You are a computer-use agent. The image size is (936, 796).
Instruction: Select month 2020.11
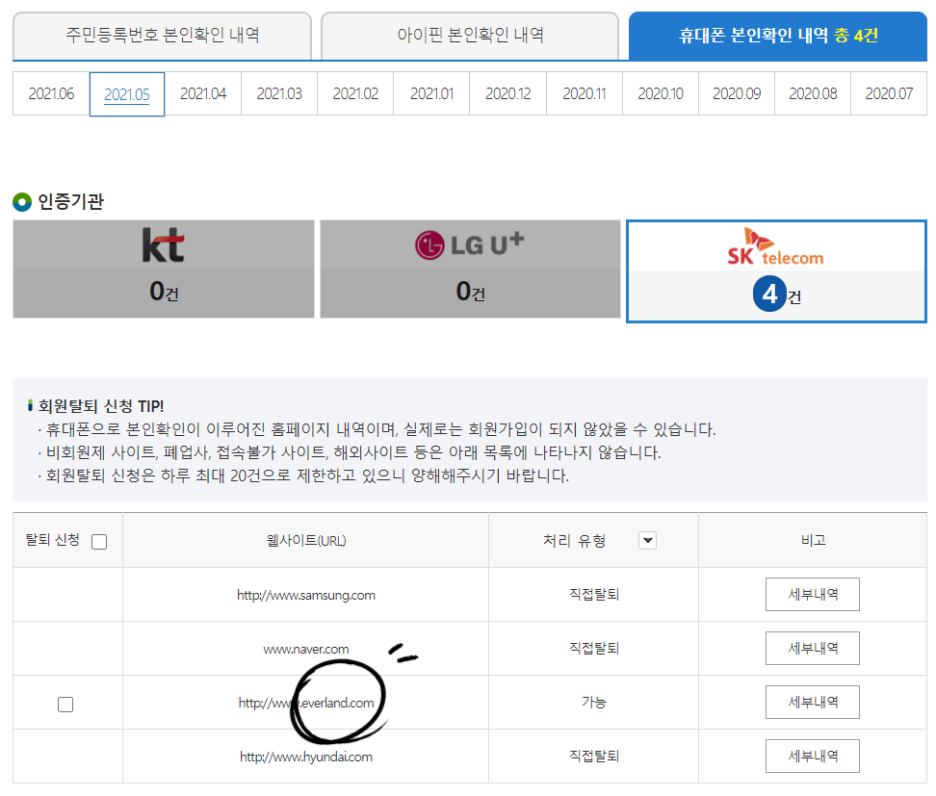coord(584,94)
